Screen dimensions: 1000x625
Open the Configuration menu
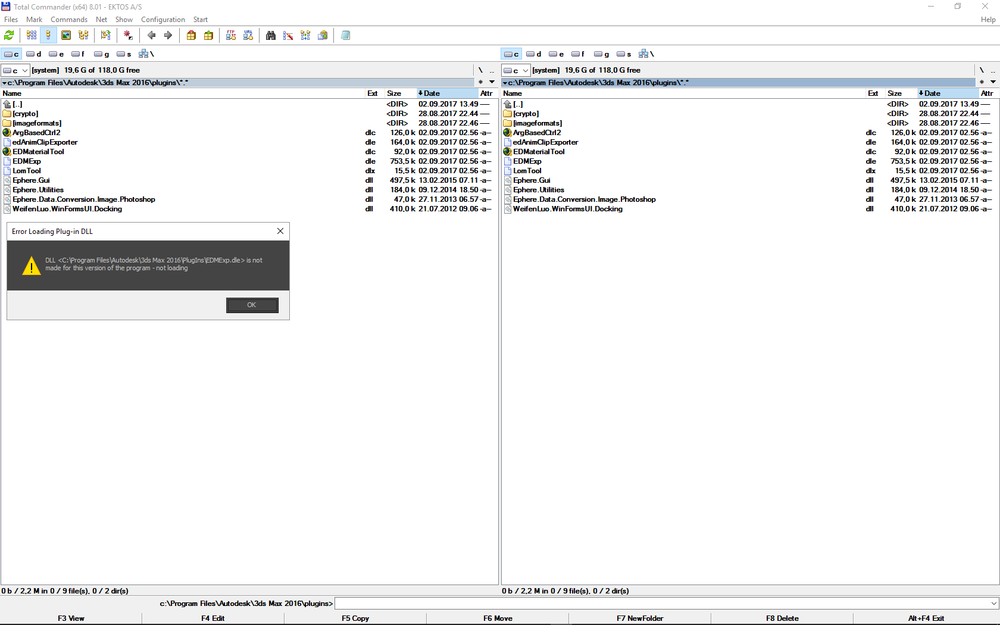tap(163, 20)
